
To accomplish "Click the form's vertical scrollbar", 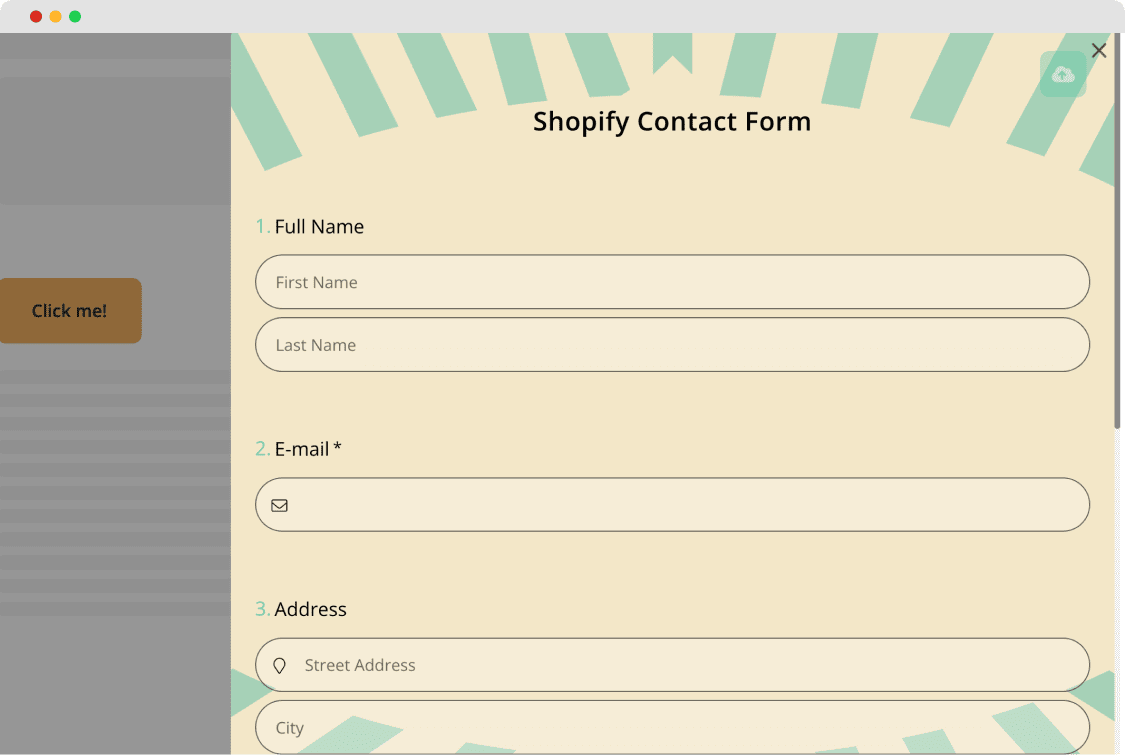I will click(x=1117, y=233).
